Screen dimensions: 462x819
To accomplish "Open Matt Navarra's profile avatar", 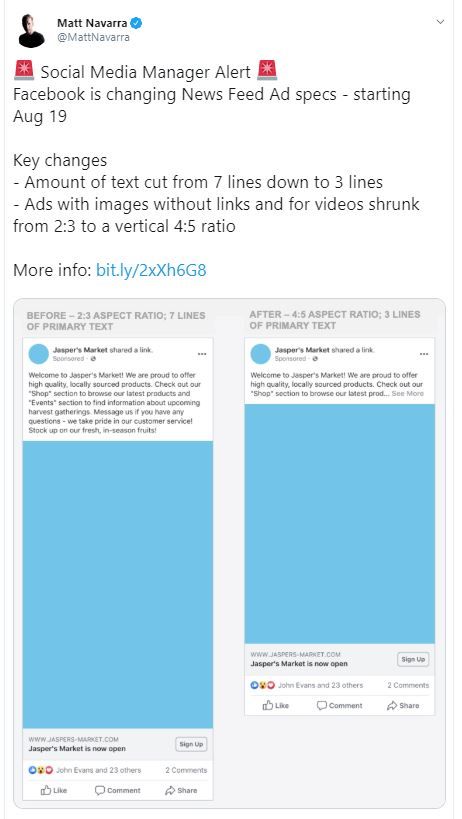I will click(31, 31).
